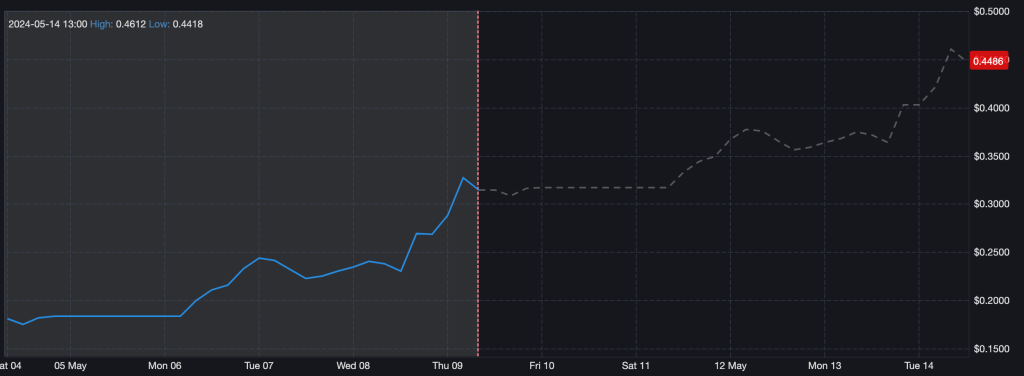Select the $0.3500 price axis label
The width and height of the screenshot is (1024, 376).
[x=991, y=156]
